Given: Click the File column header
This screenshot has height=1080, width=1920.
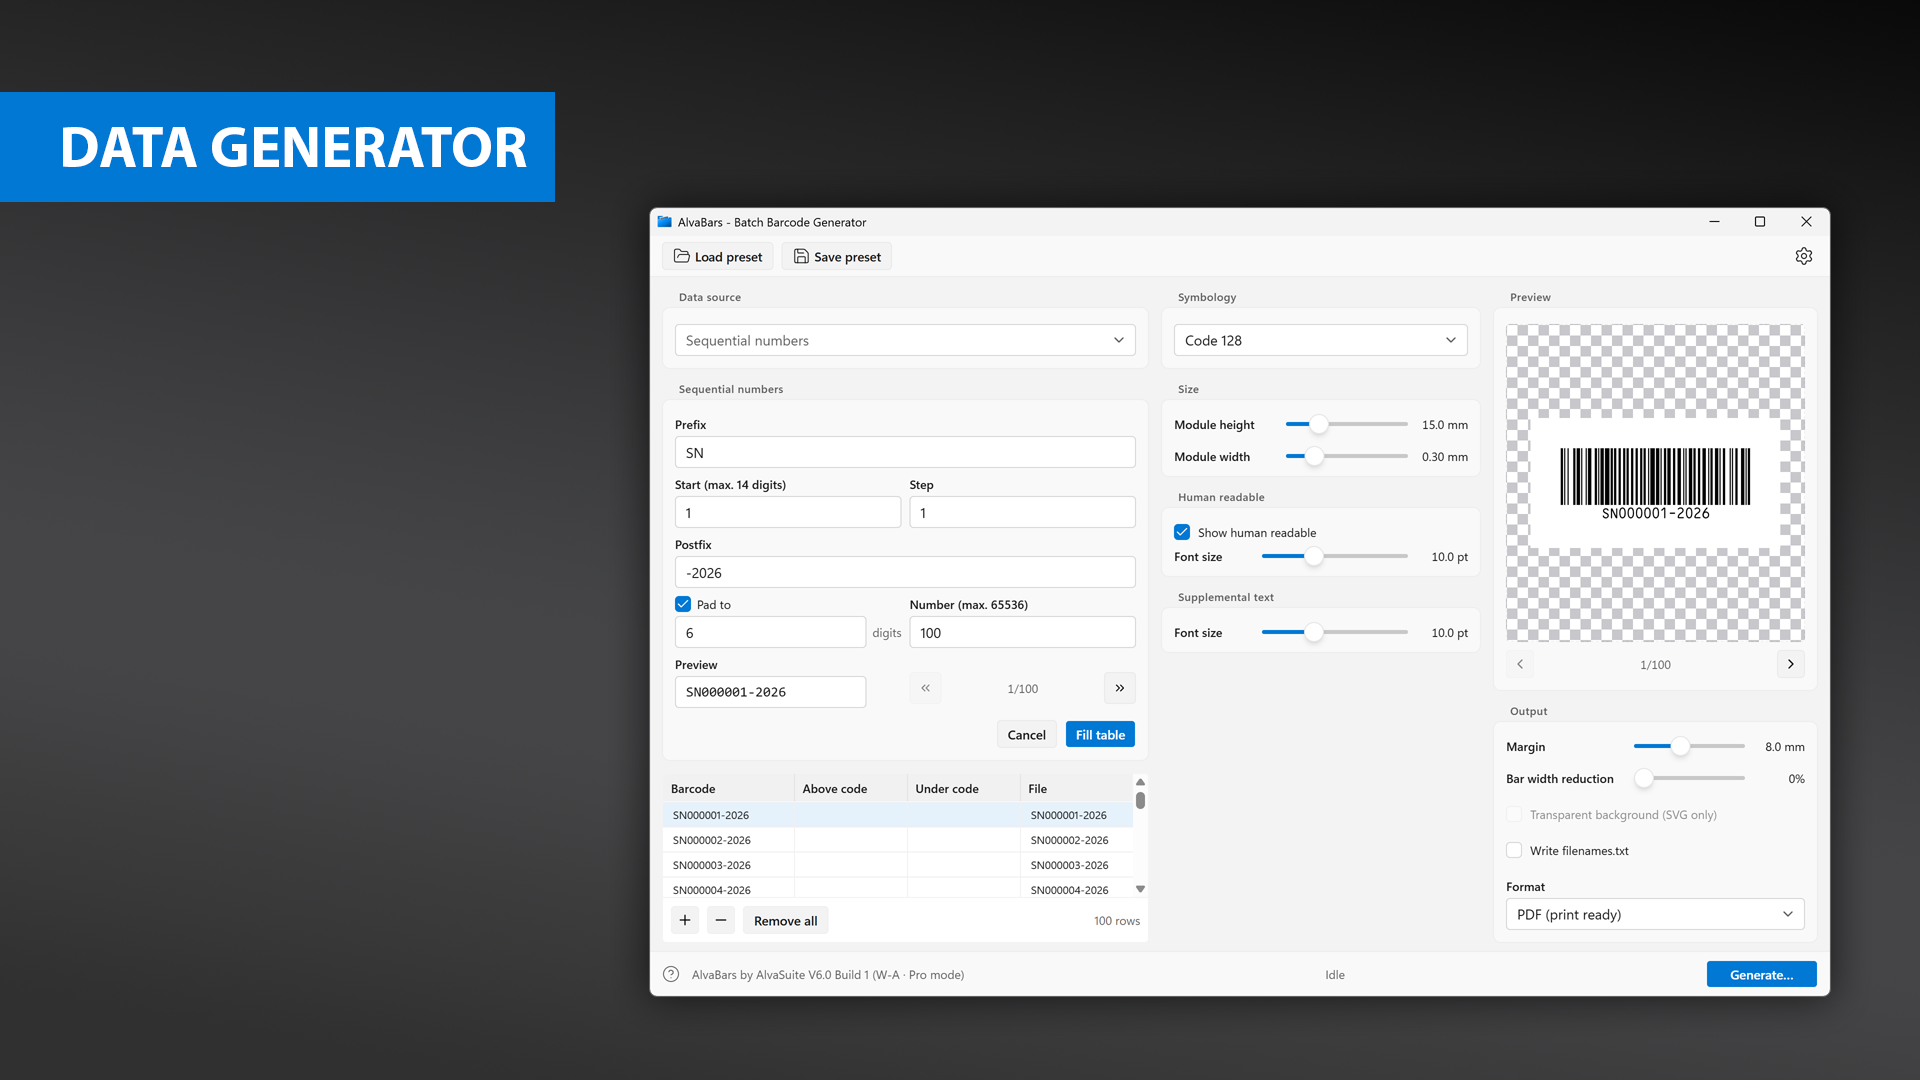Looking at the screenshot, I should 1077,789.
